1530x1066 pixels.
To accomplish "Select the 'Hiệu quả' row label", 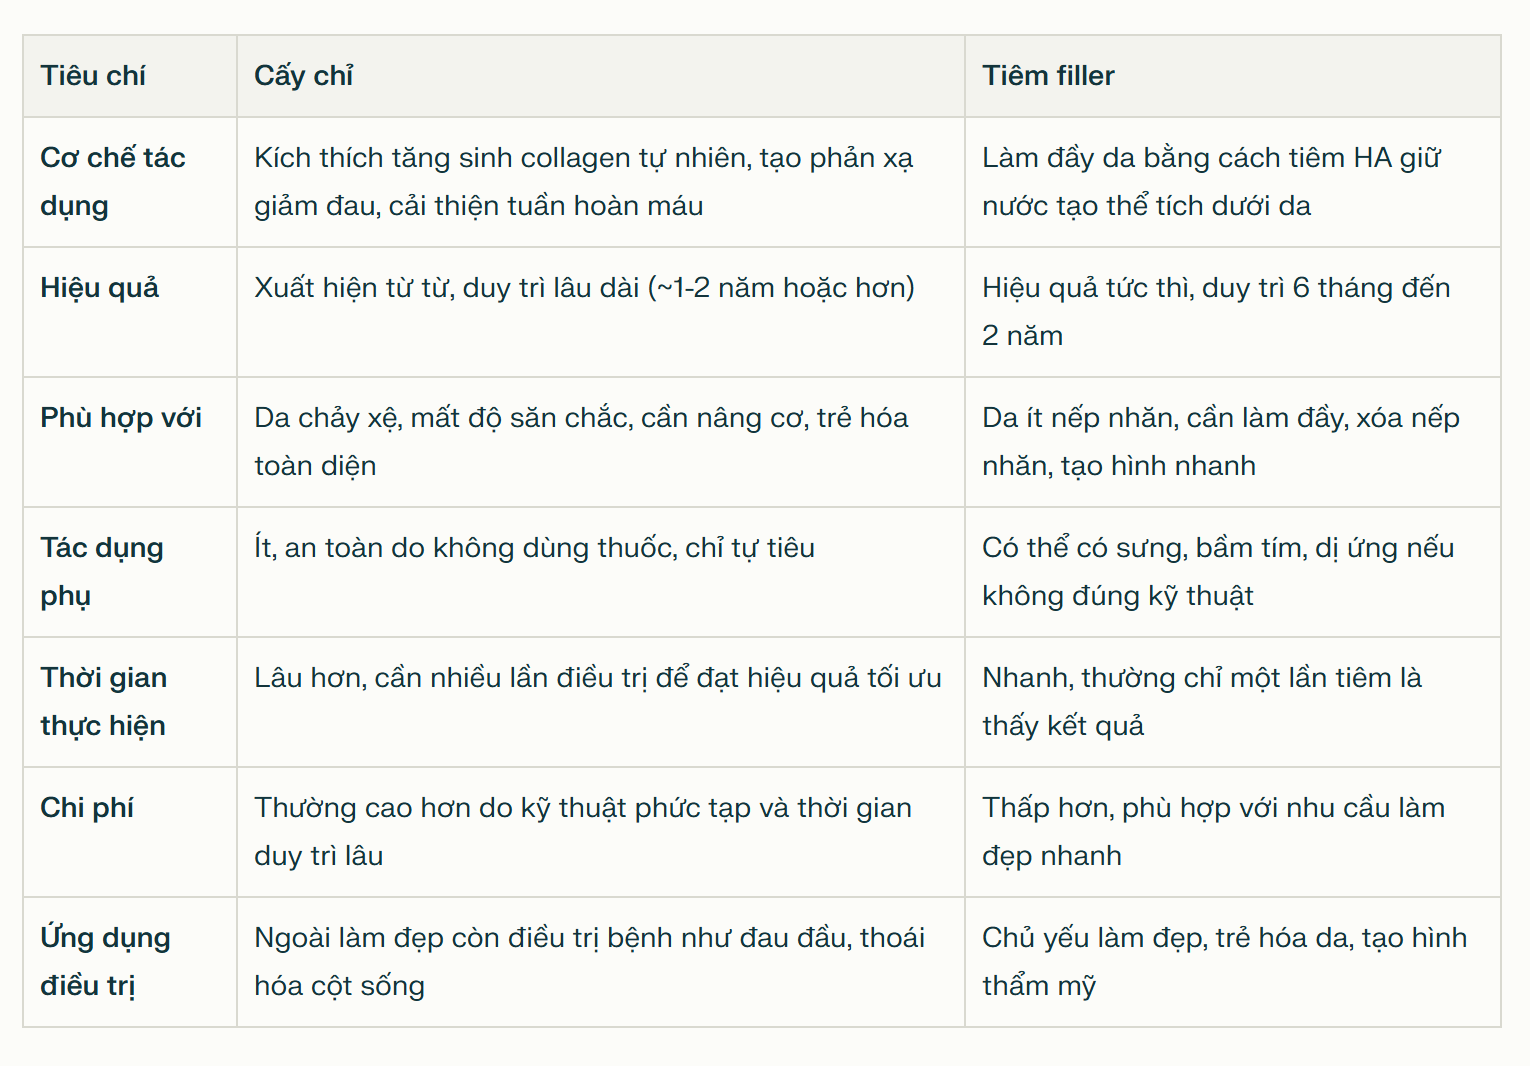I will coord(99,288).
